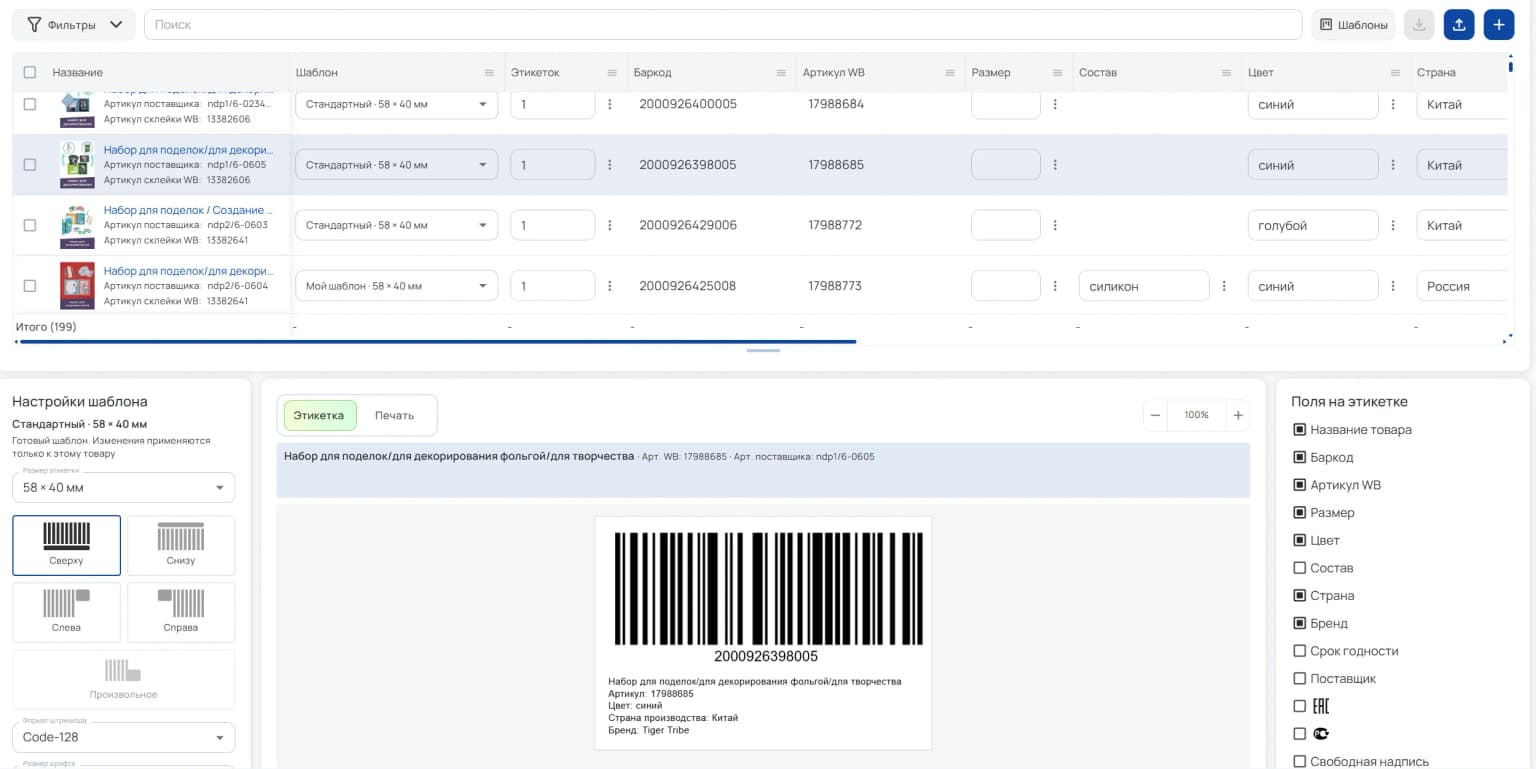The width and height of the screenshot is (1536, 769).
Task: Open three-dot menu beside color field, row 17988685
Action: coord(1393,165)
